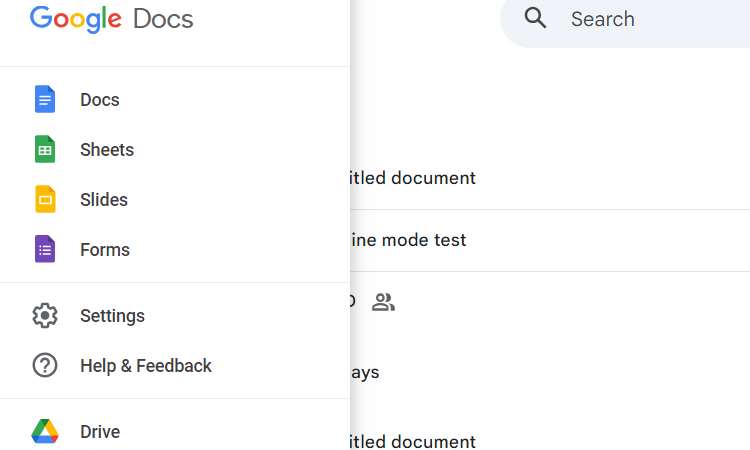
Task: Click the purple Forms icon
Action: [45, 250]
